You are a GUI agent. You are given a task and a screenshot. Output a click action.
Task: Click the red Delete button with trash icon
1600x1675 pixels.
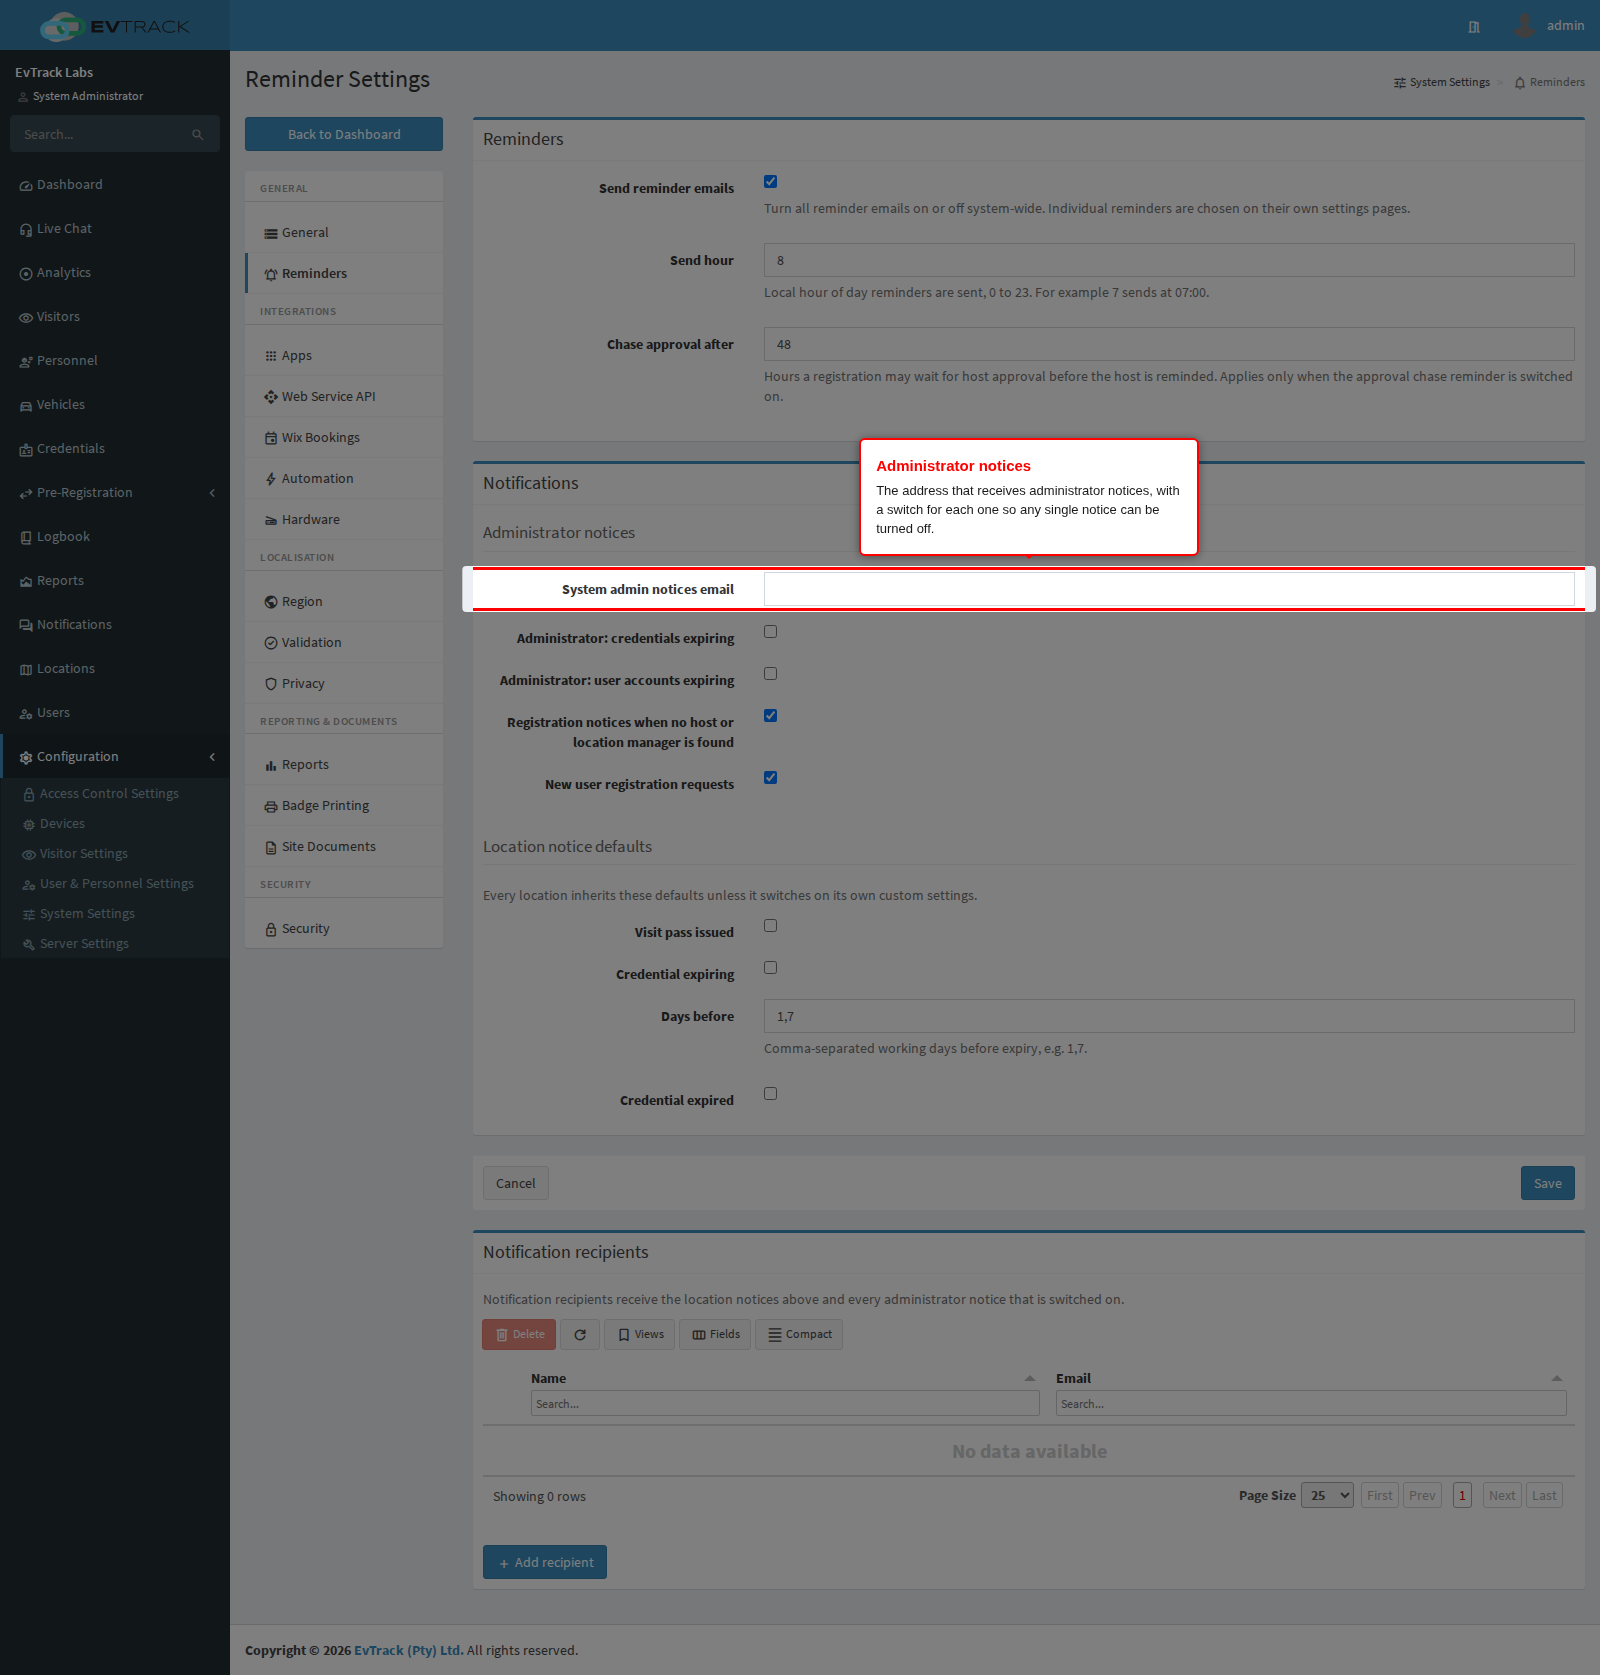(x=519, y=1334)
